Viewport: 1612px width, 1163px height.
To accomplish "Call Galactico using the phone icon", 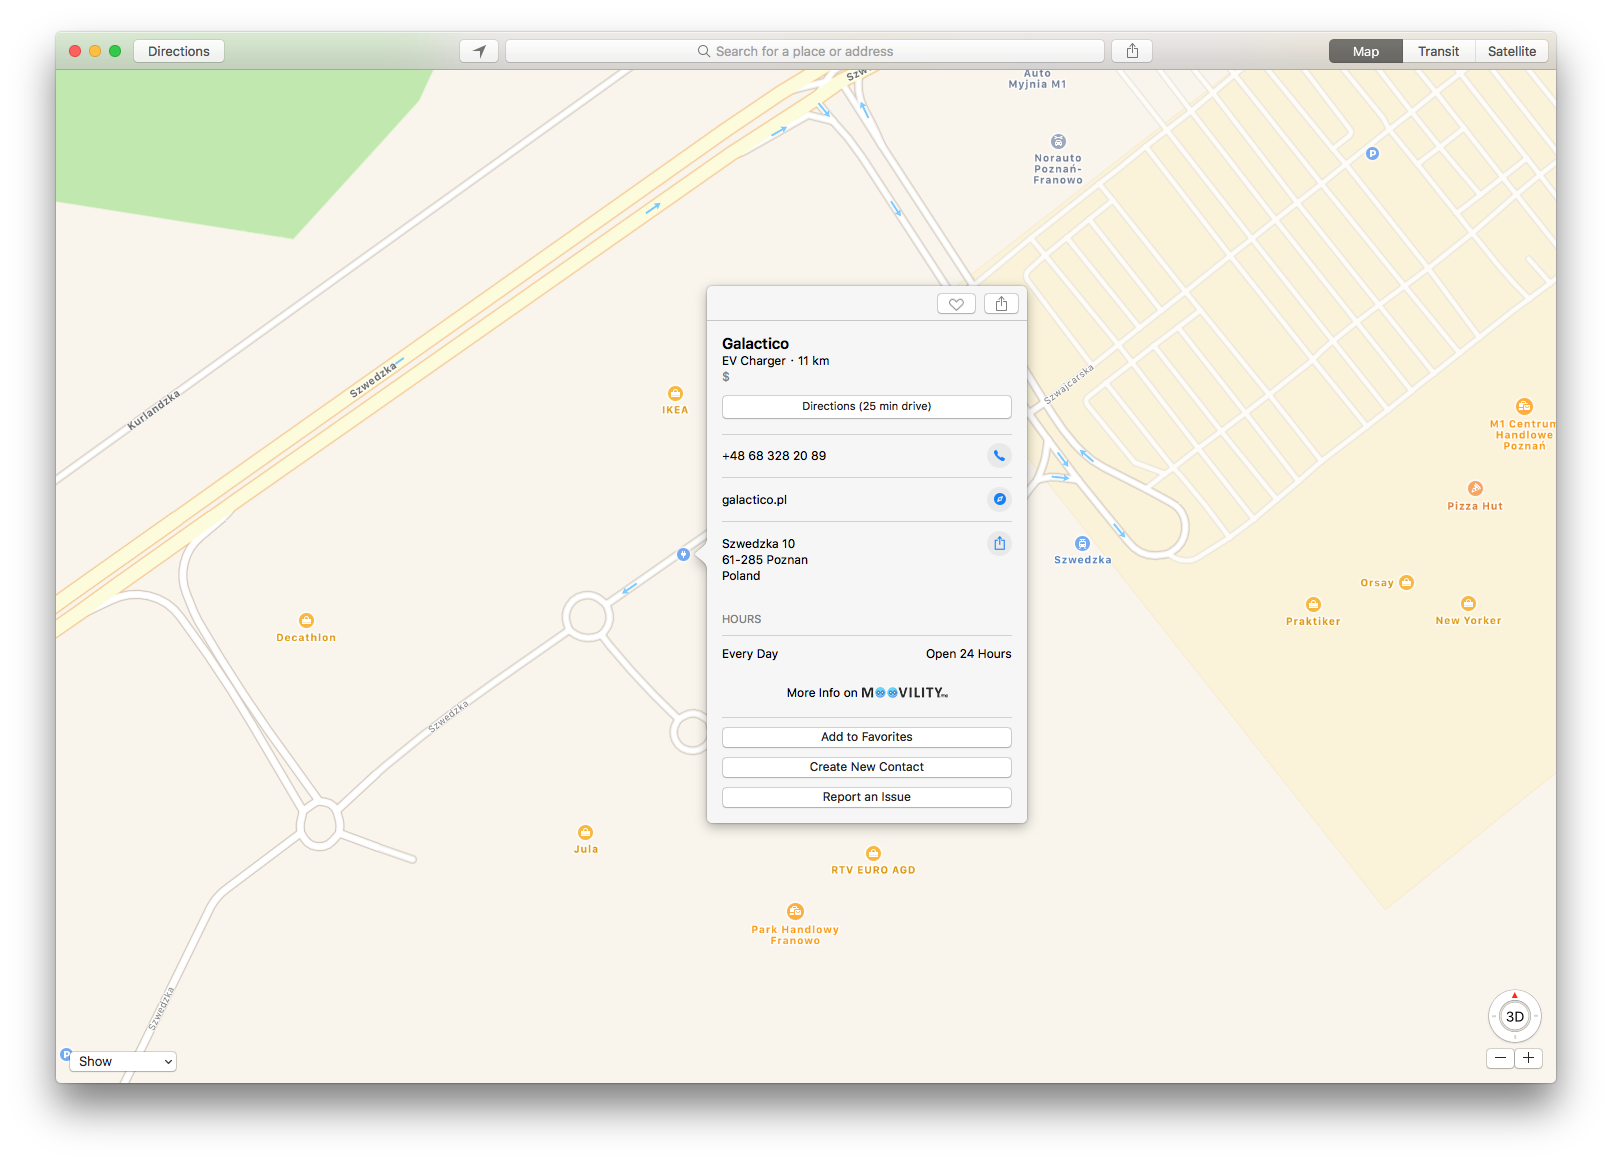I will [999, 456].
